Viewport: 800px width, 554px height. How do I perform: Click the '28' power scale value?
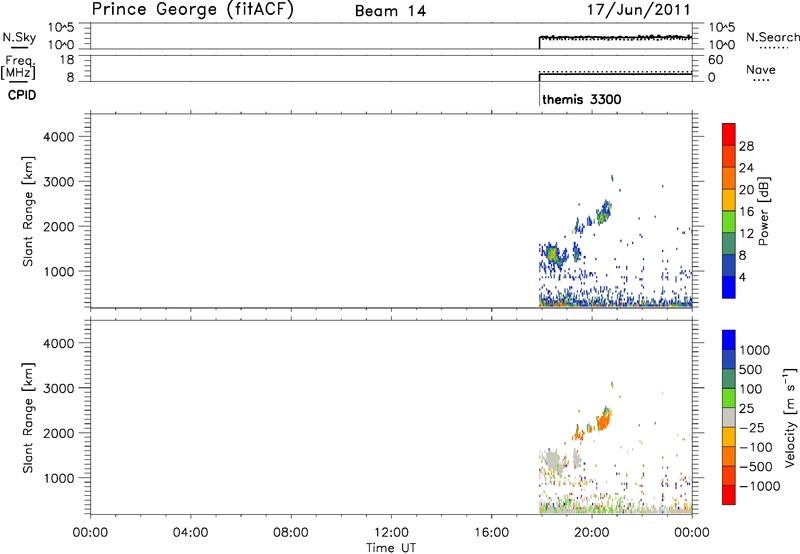746,146
